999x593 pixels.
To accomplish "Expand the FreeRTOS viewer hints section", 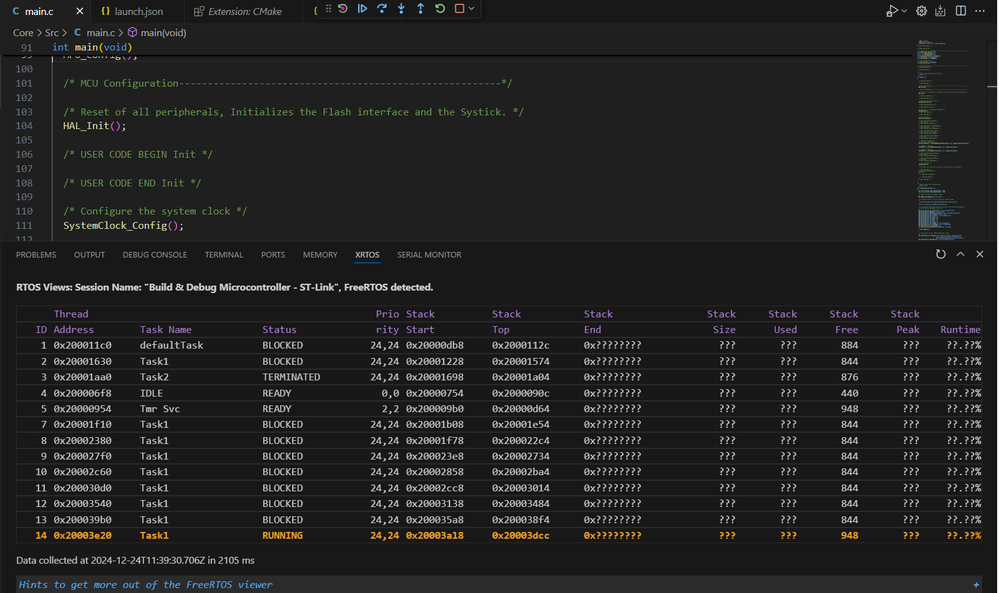I will pyautogui.click(x=976, y=585).
